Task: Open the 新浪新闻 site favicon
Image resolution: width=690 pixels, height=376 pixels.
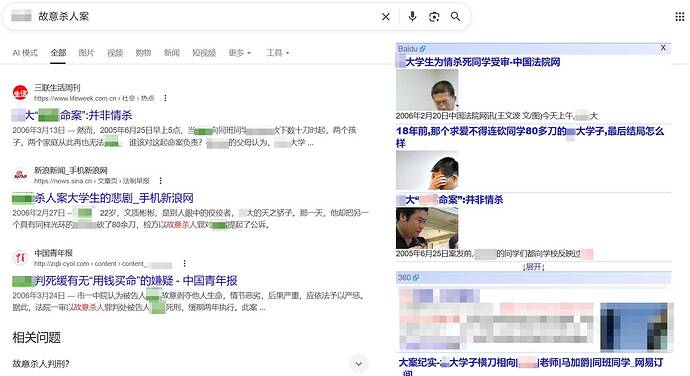Action: pyautogui.click(x=20, y=175)
